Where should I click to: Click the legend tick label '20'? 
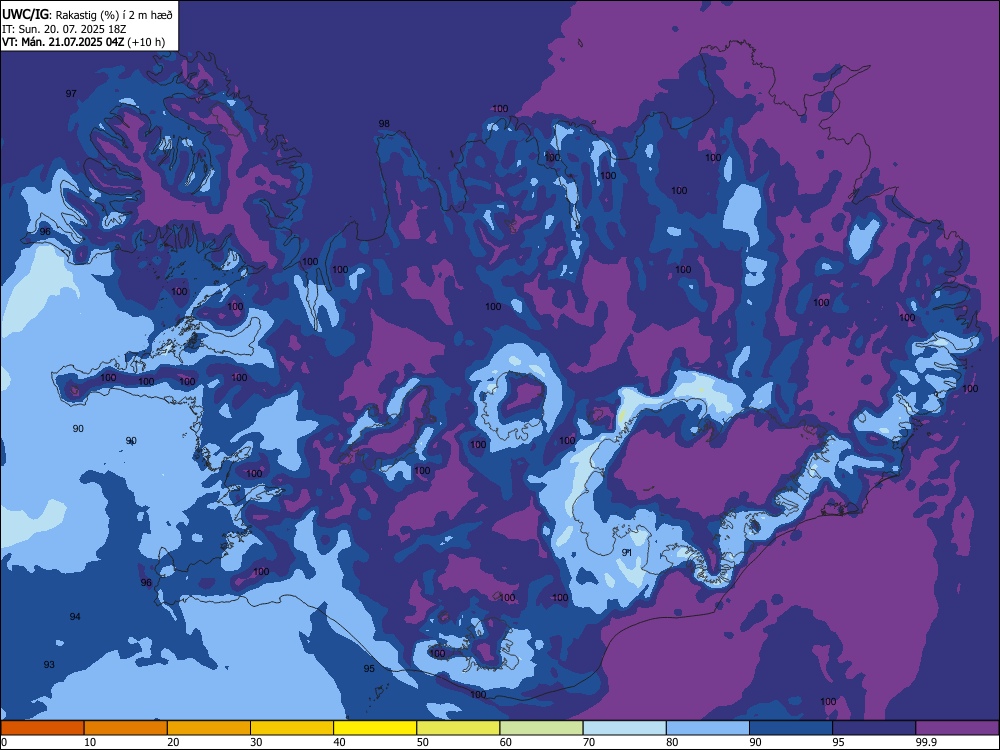pyautogui.click(x=173, y=742)
